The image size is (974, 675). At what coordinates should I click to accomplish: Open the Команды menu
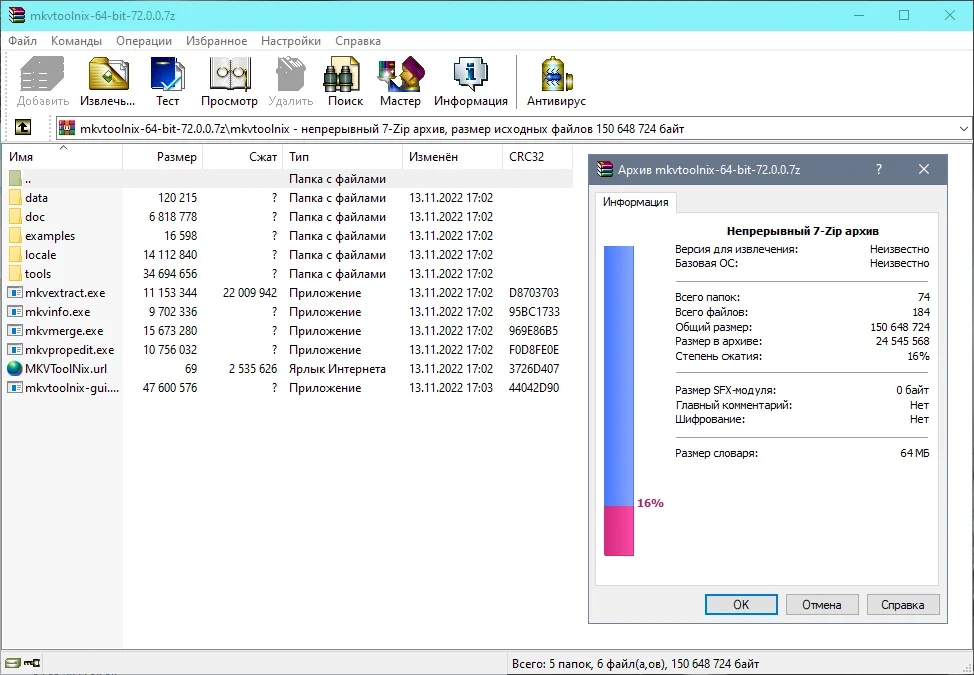(76, 41)
